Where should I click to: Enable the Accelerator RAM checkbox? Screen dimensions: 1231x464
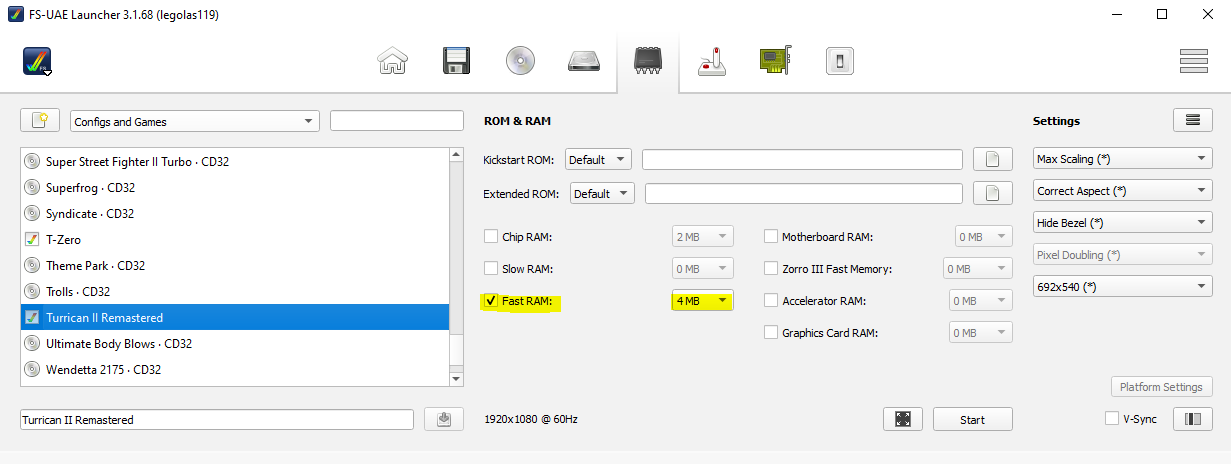point(771,300)
